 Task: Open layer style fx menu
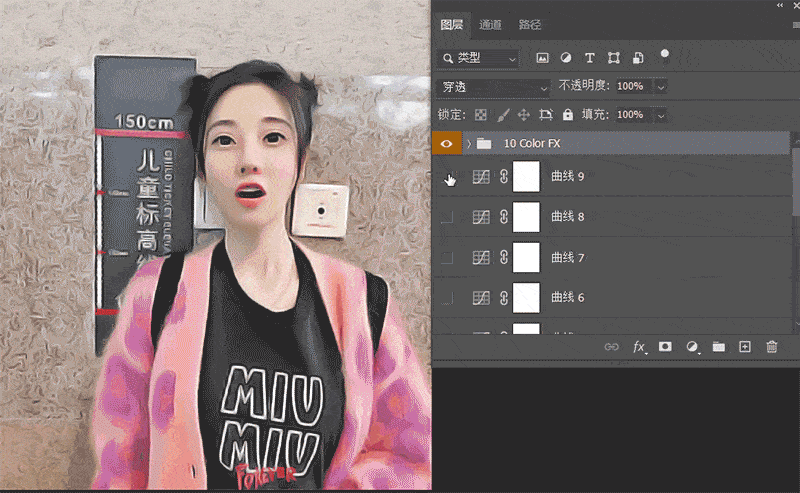pyautogui.click(x=639, y=347)
